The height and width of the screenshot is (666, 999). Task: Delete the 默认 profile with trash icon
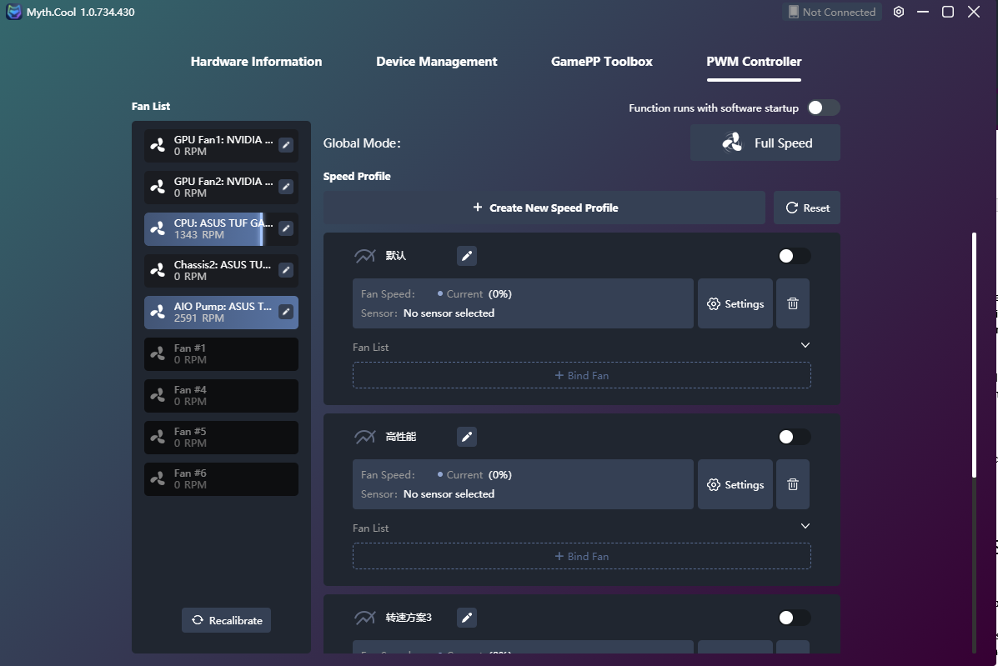coord(793,303)
